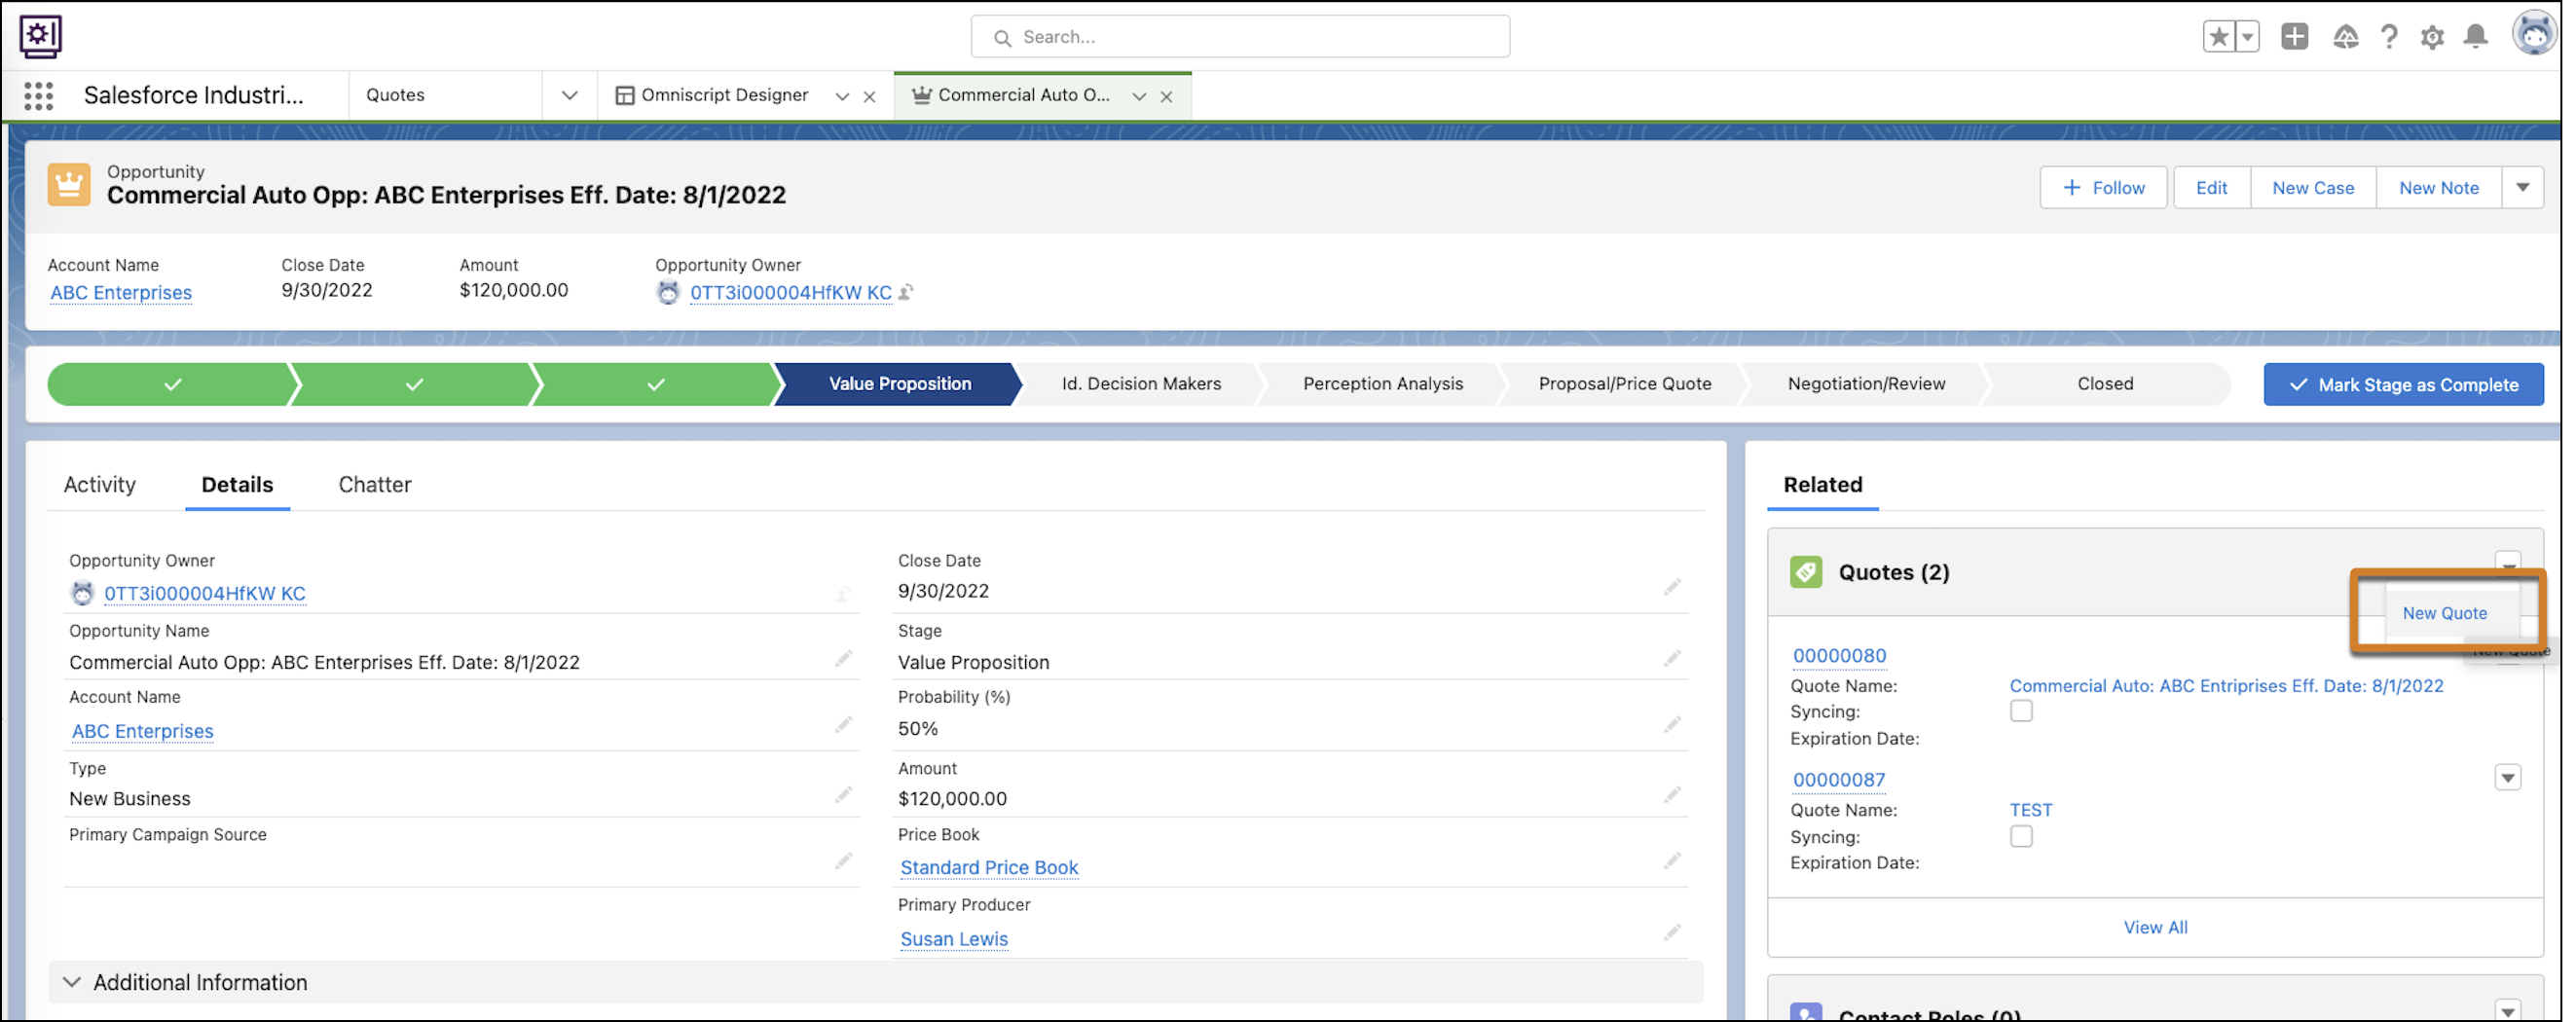Select the Perception Analysis path stage
The height and width of the screenshot is (1022, 2576).
click(x=1382, y=384)
